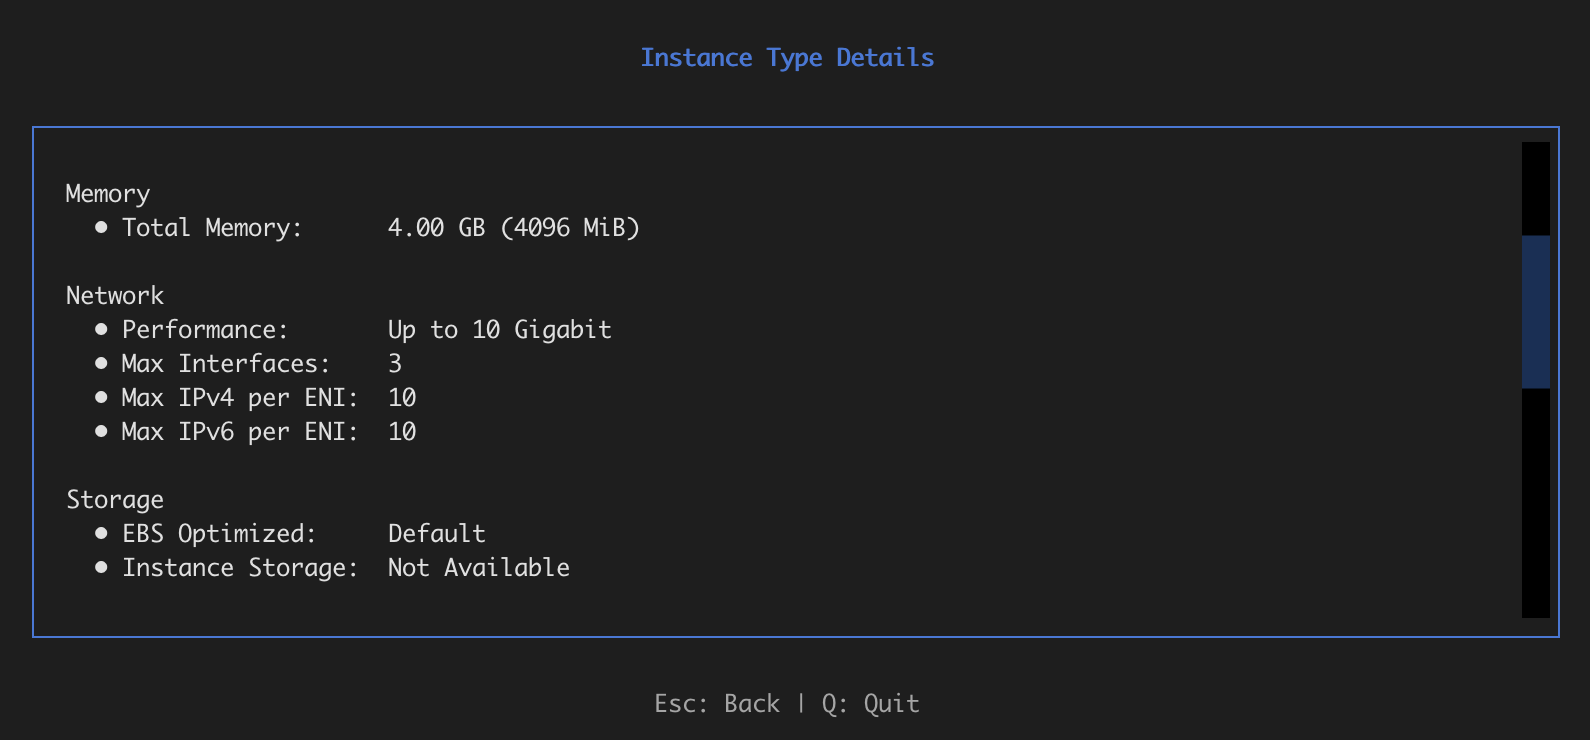This screenshot has height=740, width=1590.
Task: Click the 'Max Interfaces:' label
Action: [226, 364]
